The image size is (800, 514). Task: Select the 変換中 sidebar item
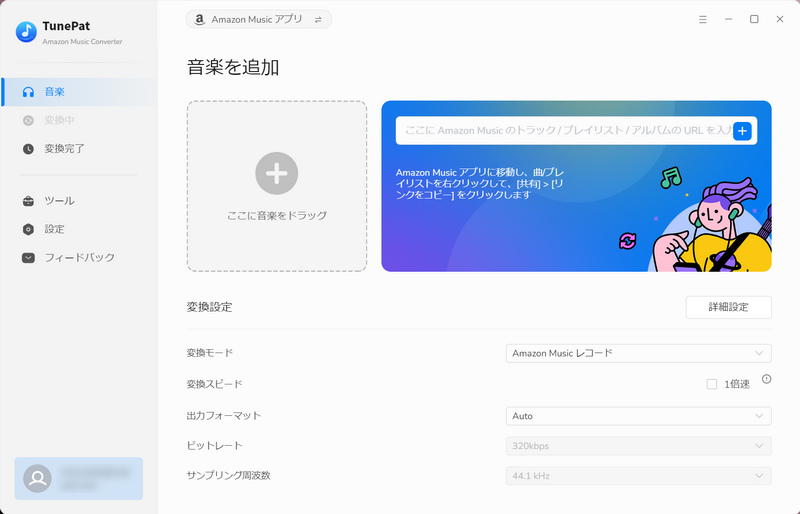tap(79, 120)
